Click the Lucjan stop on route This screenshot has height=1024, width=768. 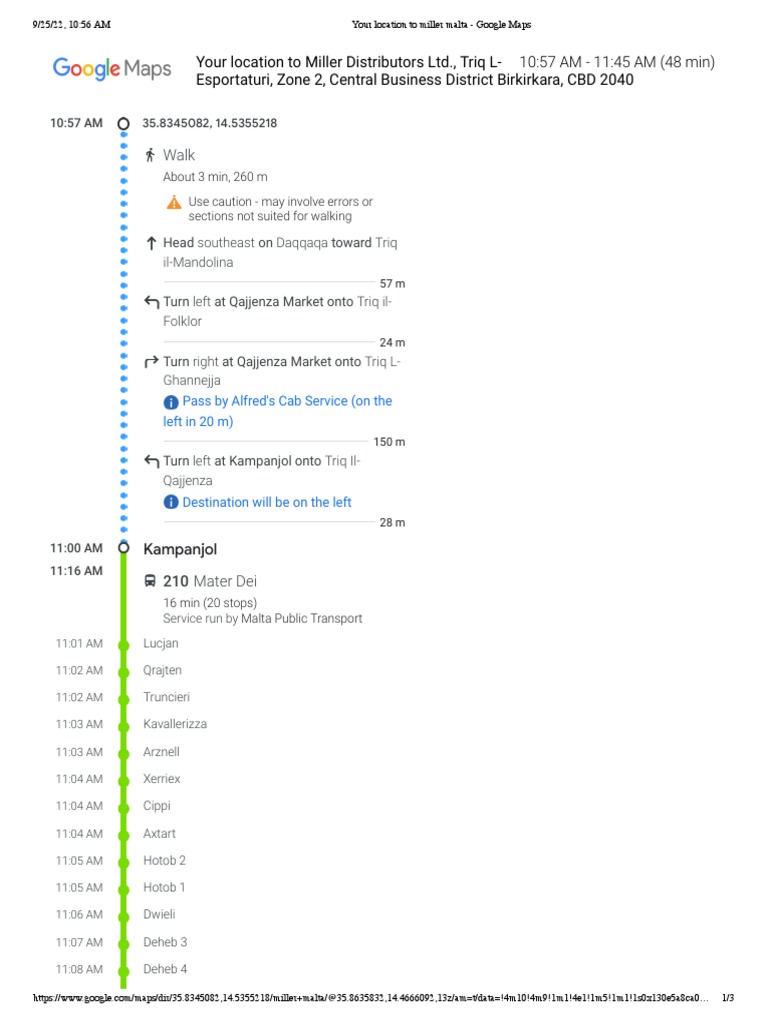pos(161,643)
